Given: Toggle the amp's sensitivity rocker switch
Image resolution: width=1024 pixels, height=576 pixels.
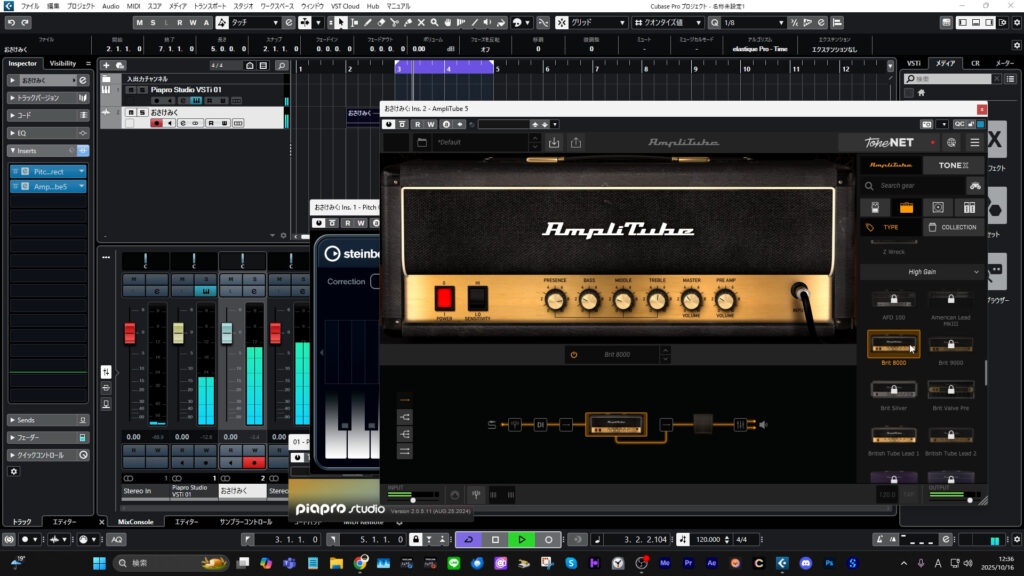Looking at the screenshot, I should pos(478,297).
